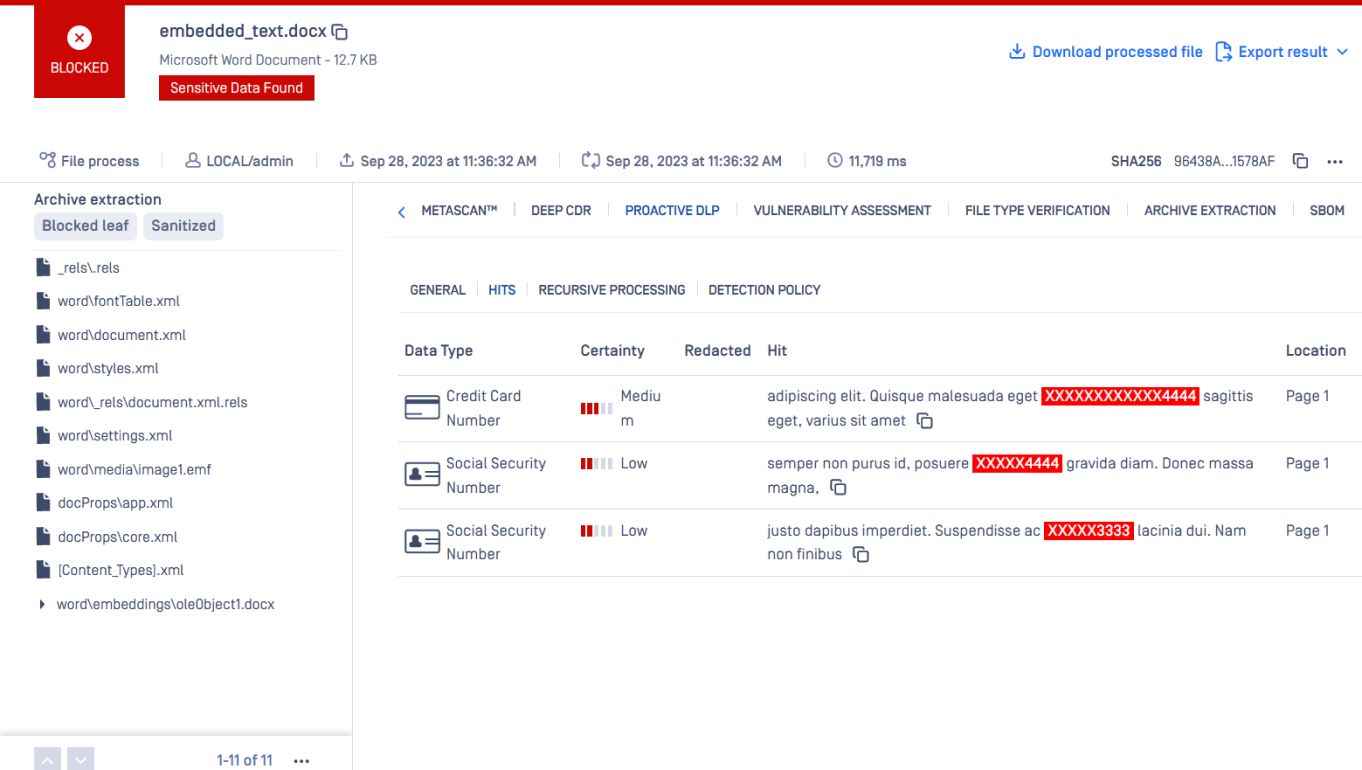Go to previous page with up arrow

point(48,760)
